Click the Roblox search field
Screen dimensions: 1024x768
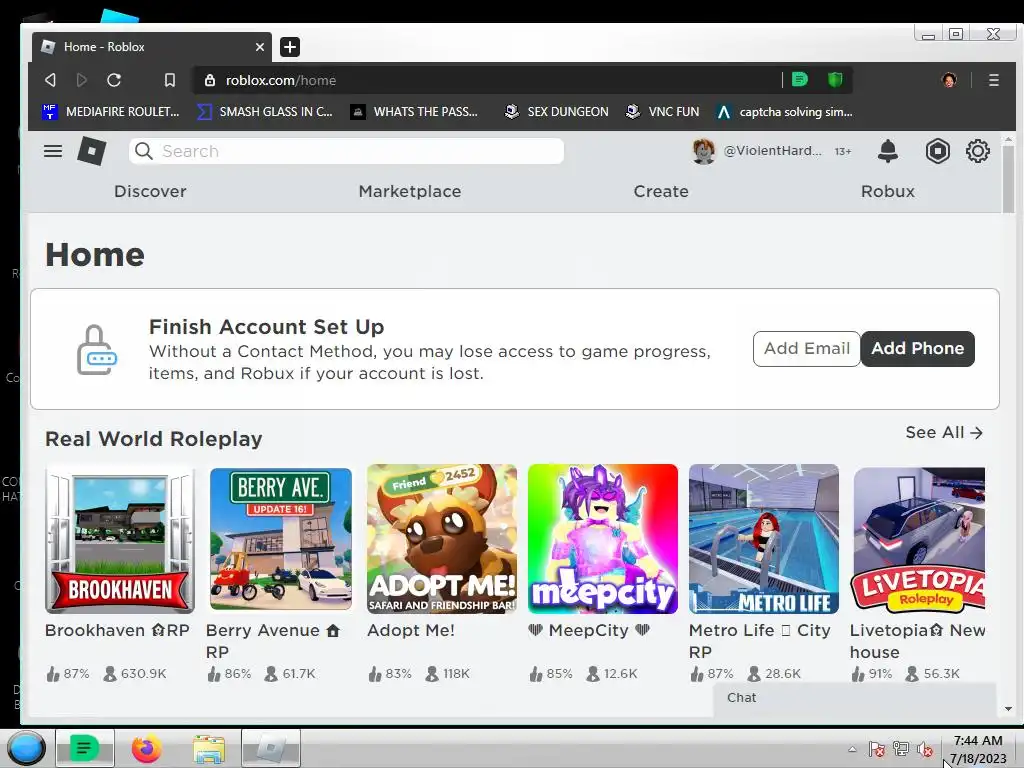(346, 151)
